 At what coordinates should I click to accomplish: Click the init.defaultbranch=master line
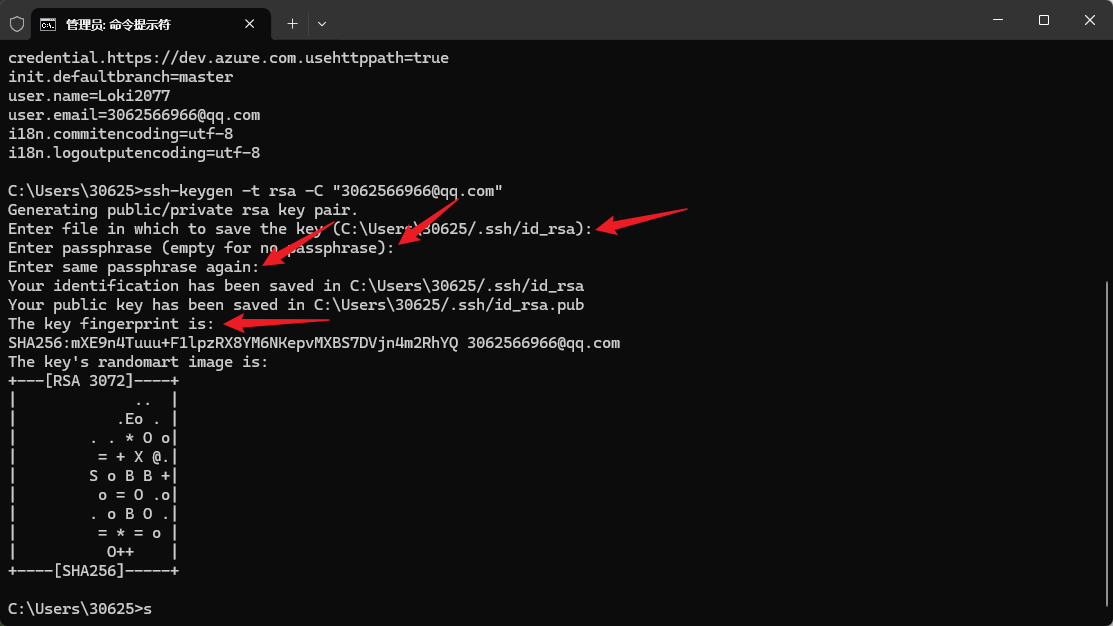pos(120,77)
